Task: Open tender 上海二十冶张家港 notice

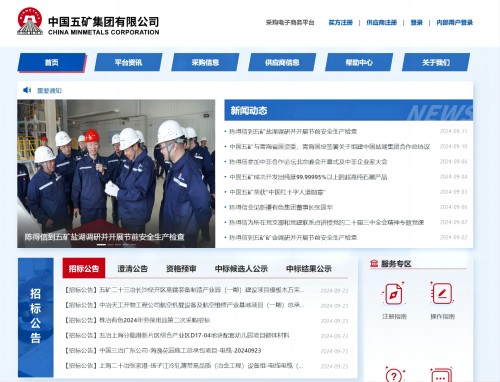Action: click(x=184, y=366)
